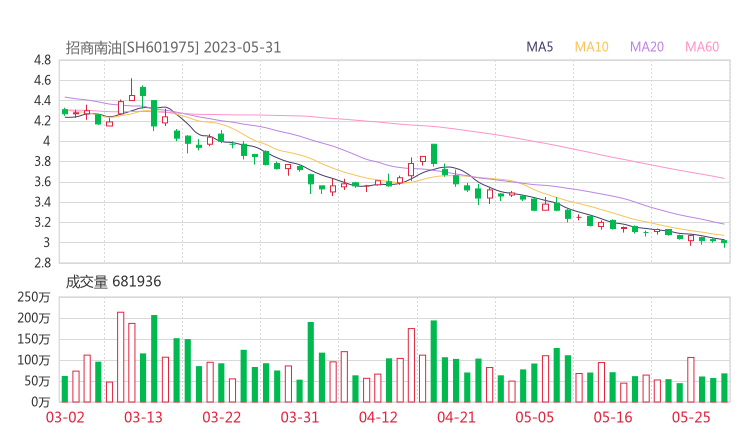Click the 100万 volume axis label

[33, 360]
